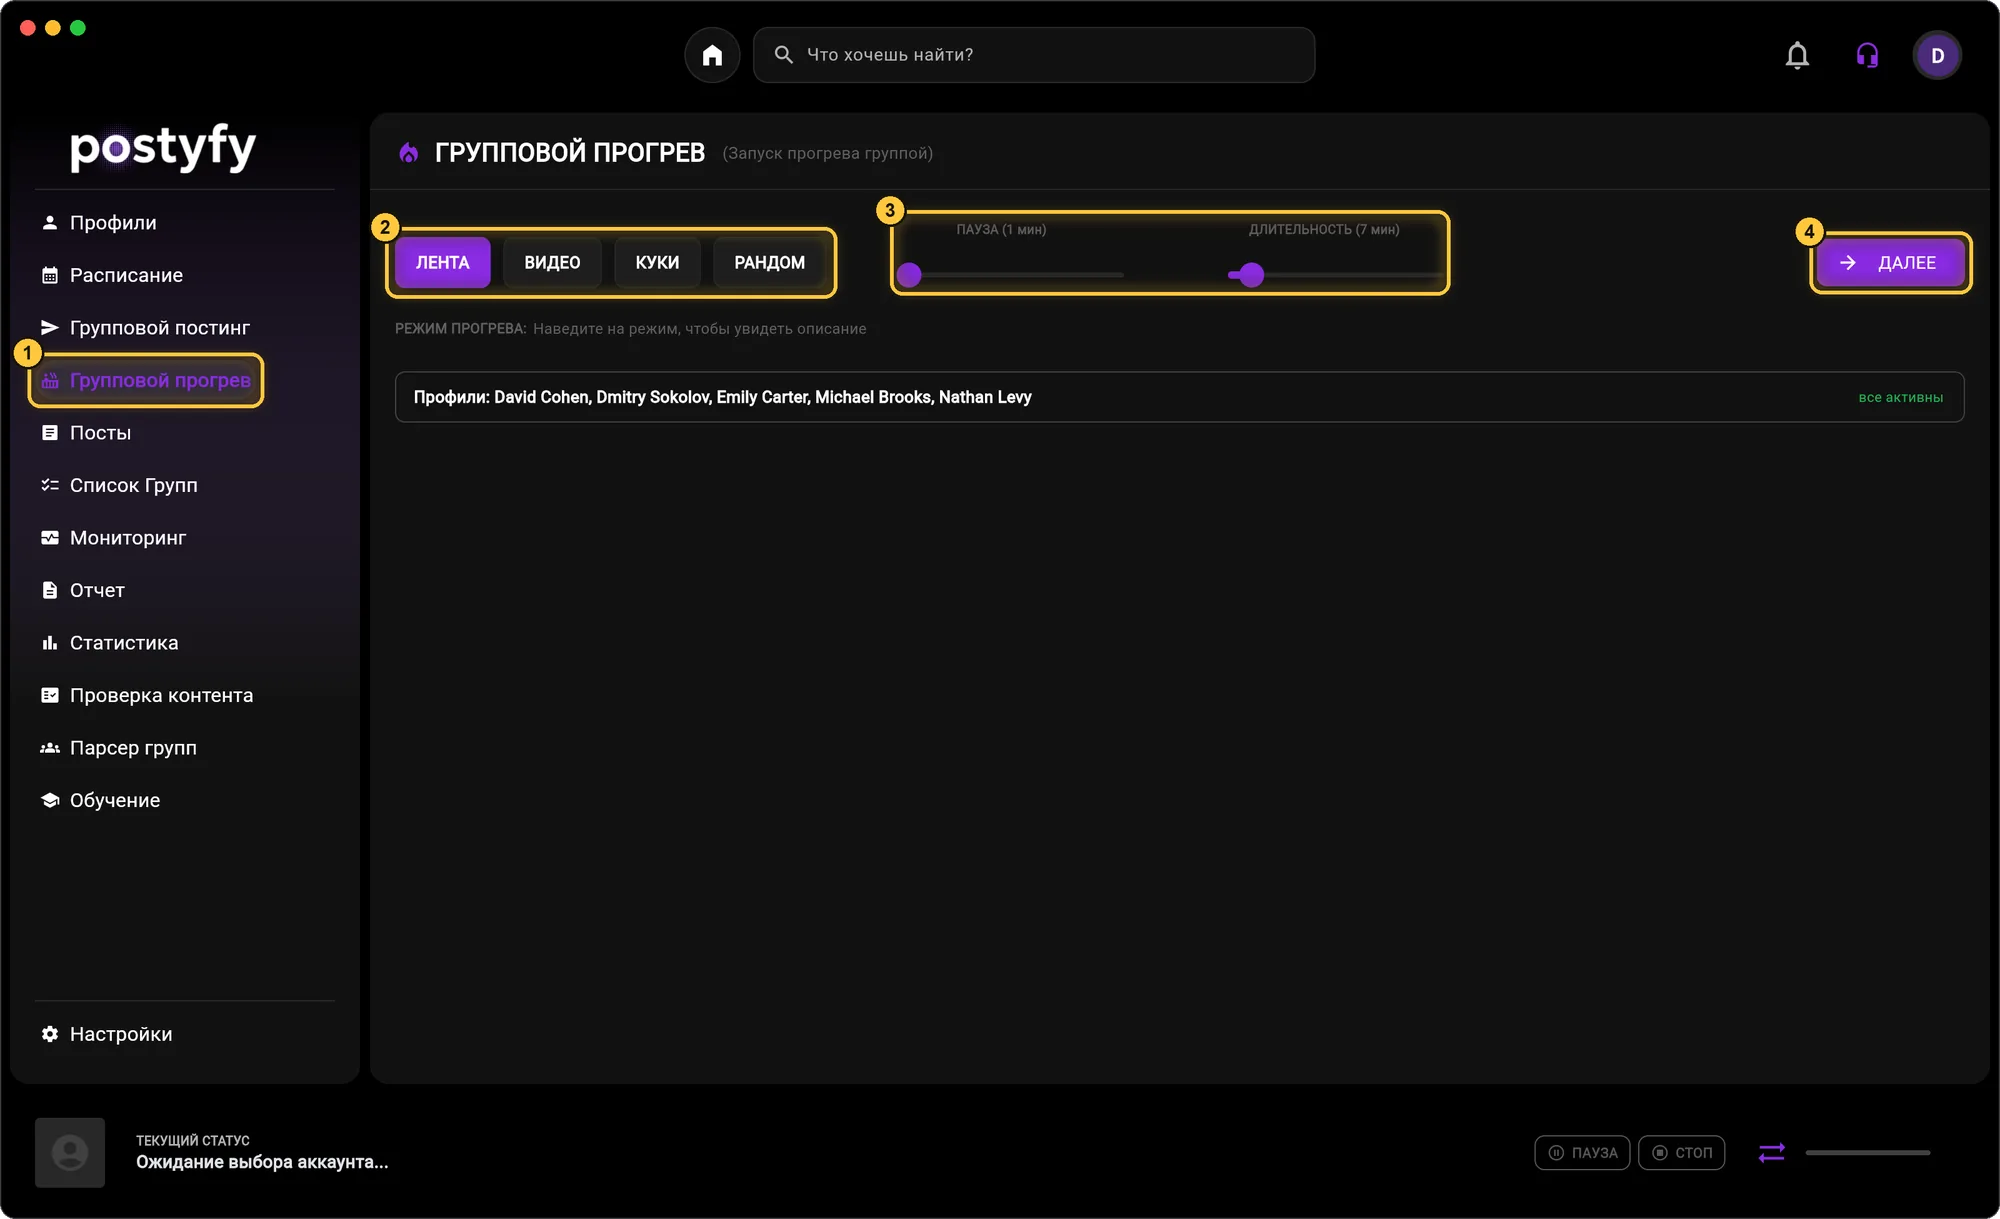Click the ПАУЗА slider handle
Image resolution: width=2000 pixels, height=1219 pixels.
[908, 275]
